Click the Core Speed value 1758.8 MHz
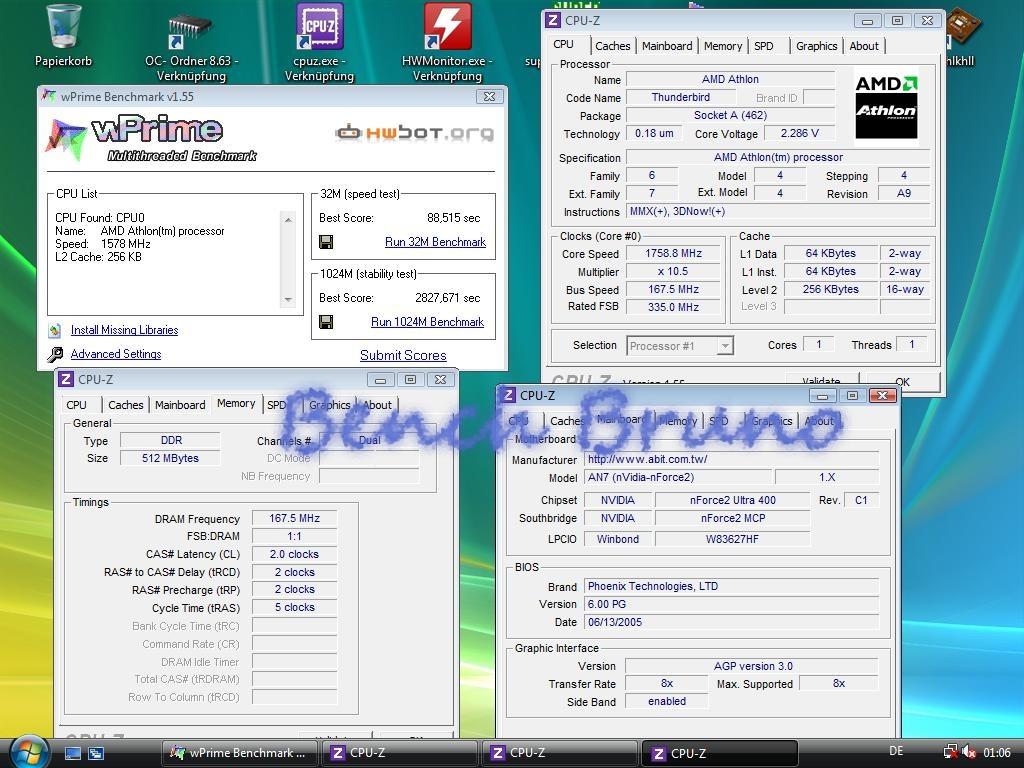 [673, 253]
